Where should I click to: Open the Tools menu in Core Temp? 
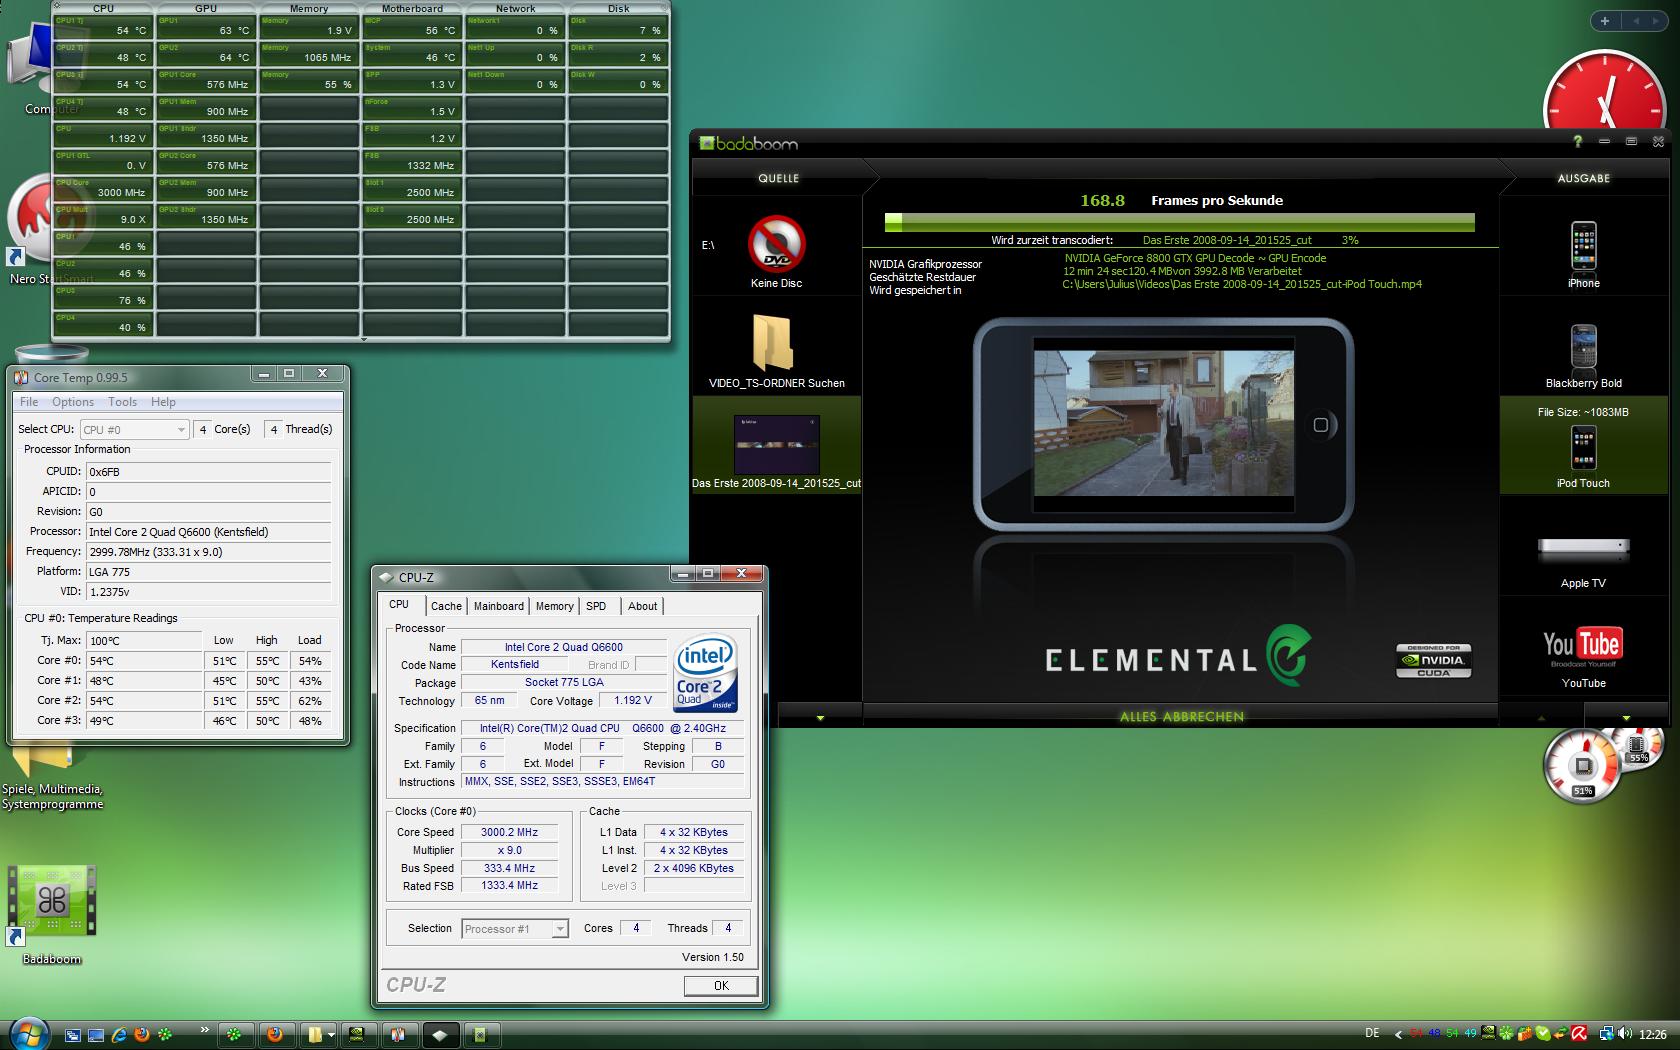click(122, 402)
